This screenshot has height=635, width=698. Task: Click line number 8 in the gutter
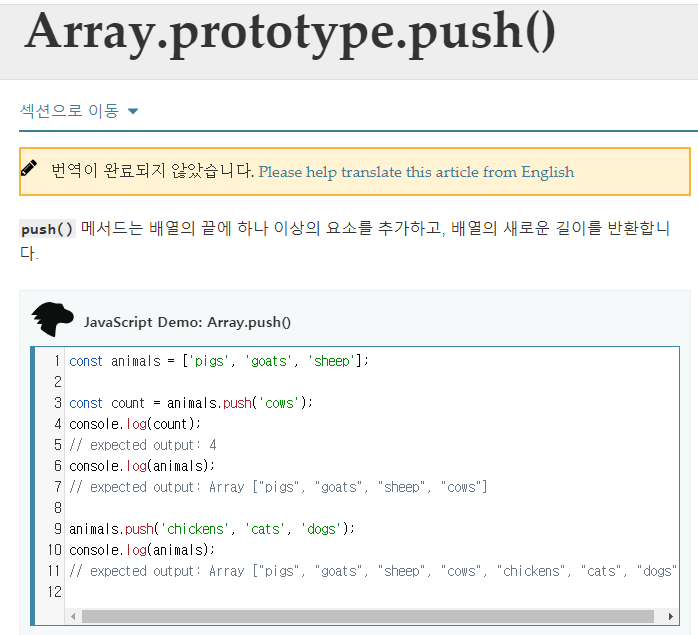(x=58, y=508)
